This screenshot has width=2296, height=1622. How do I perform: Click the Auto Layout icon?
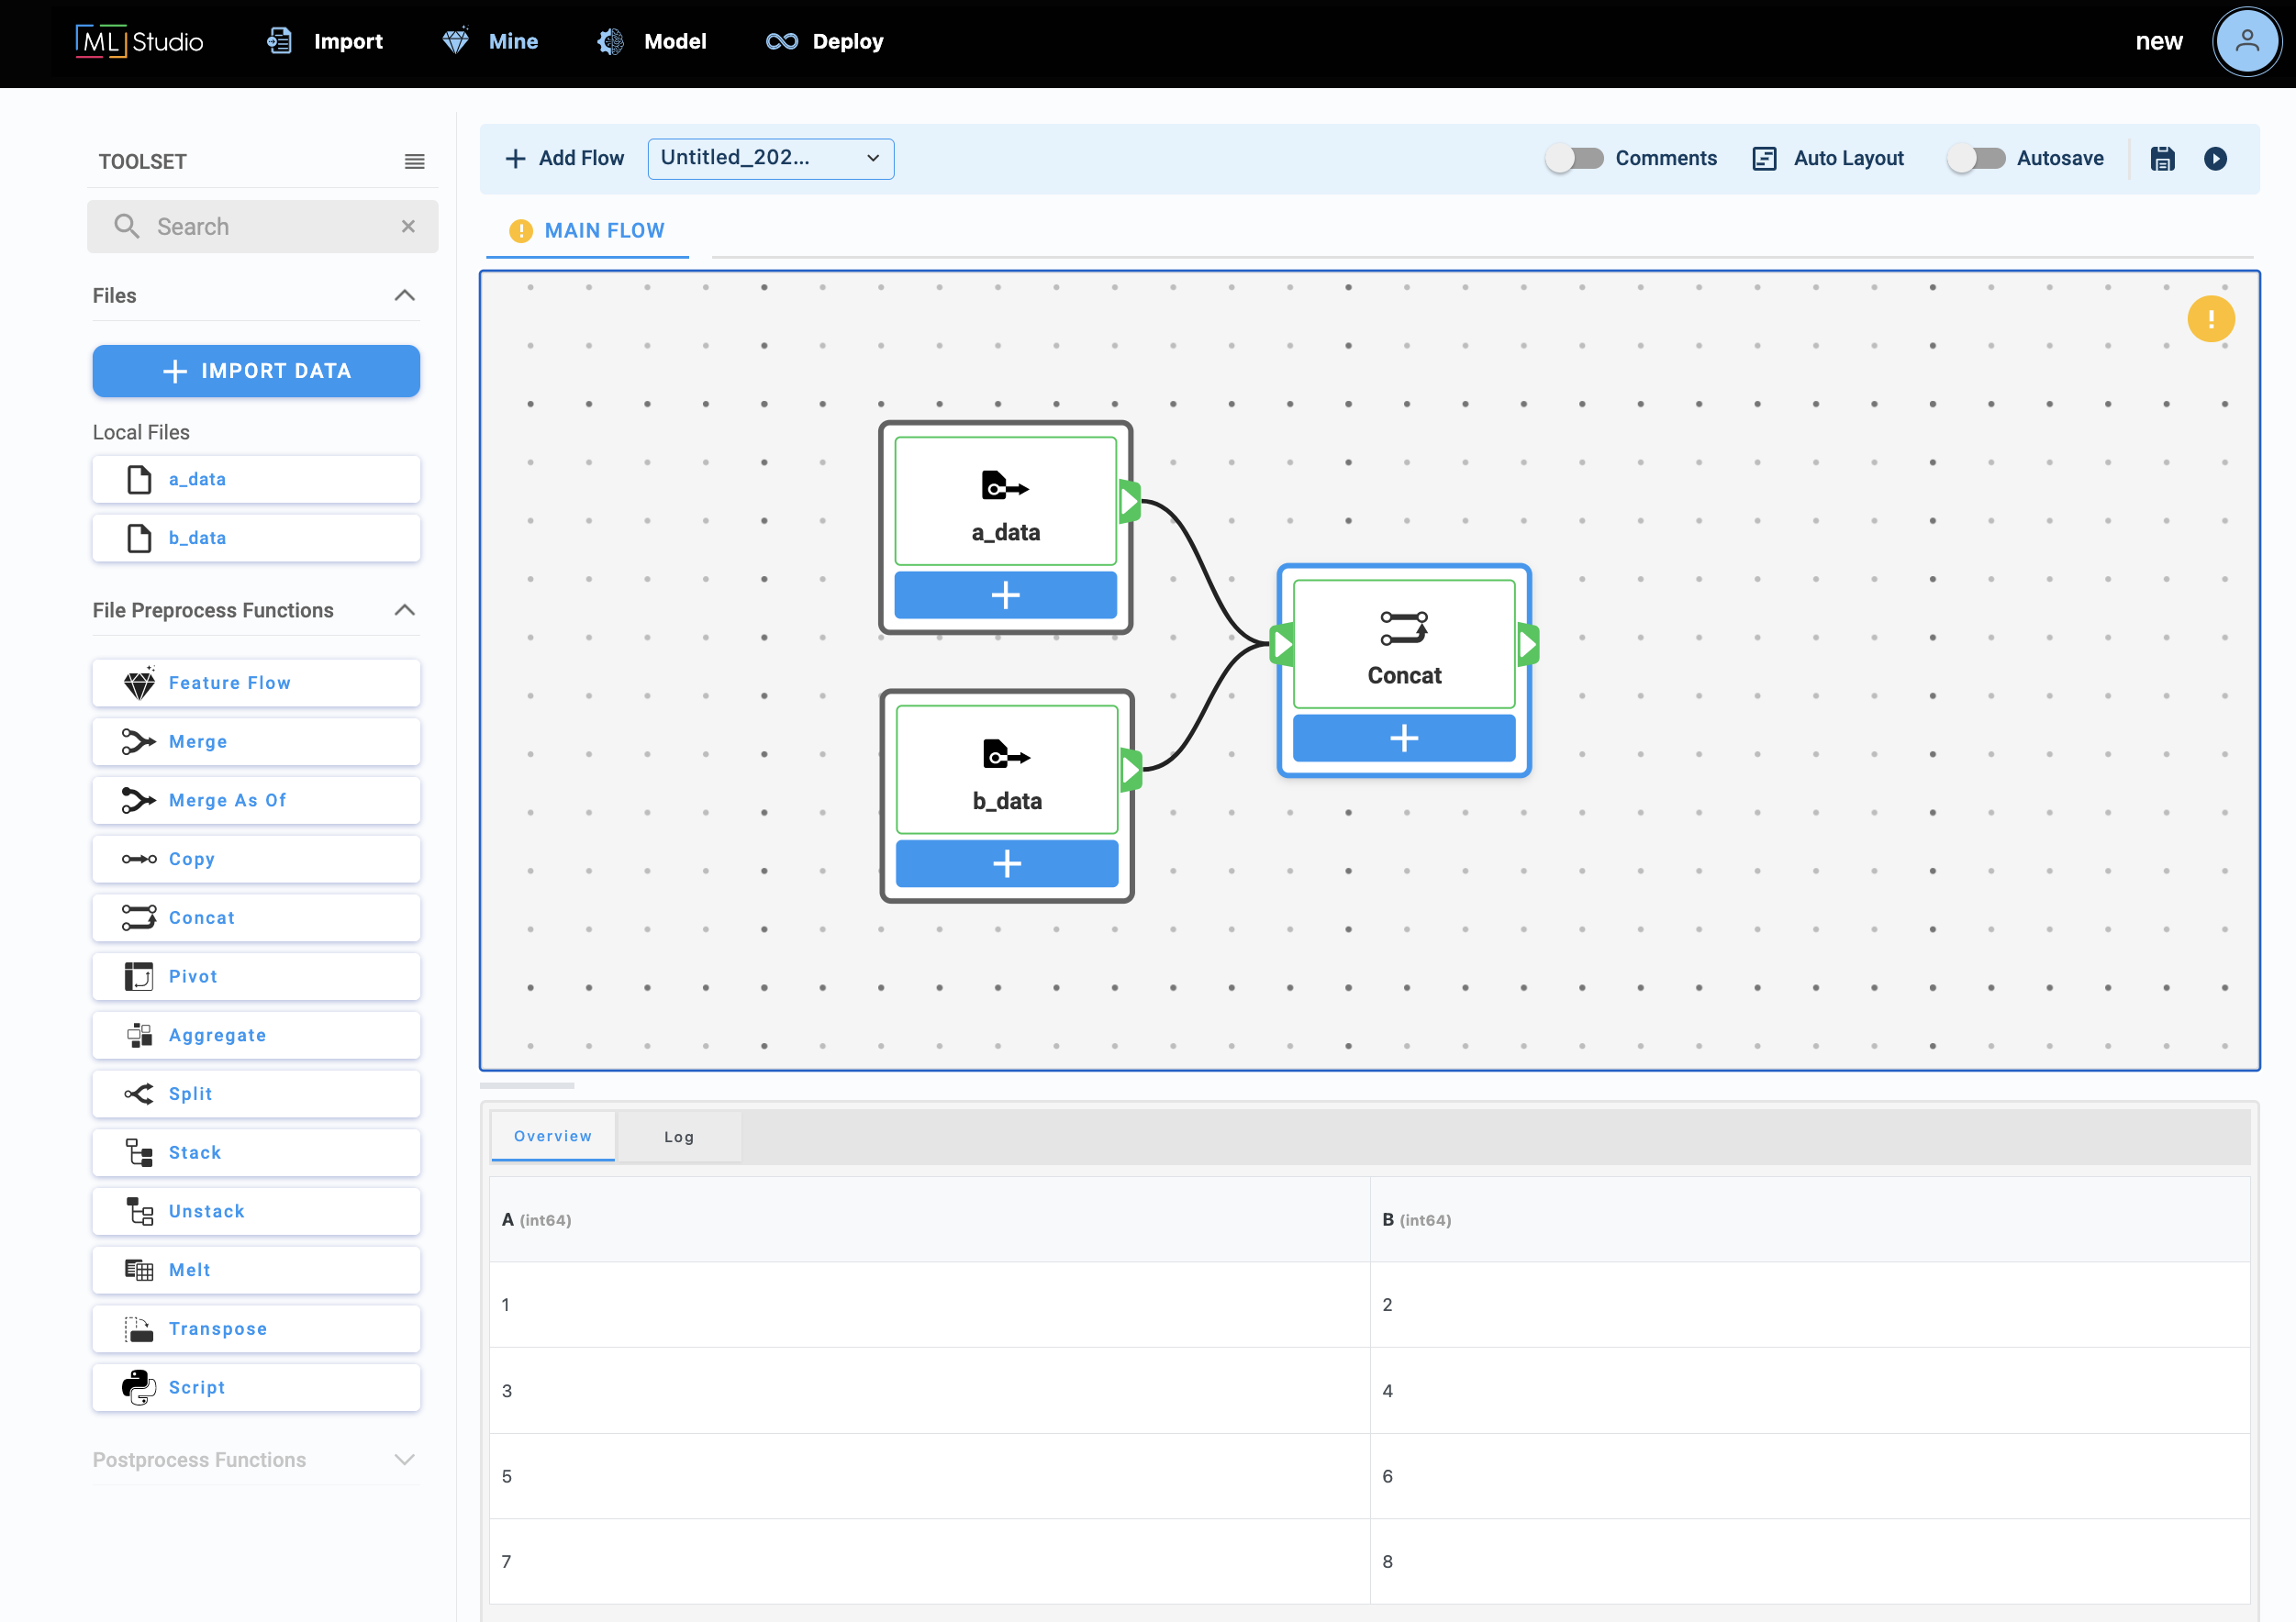[1764, 159]
